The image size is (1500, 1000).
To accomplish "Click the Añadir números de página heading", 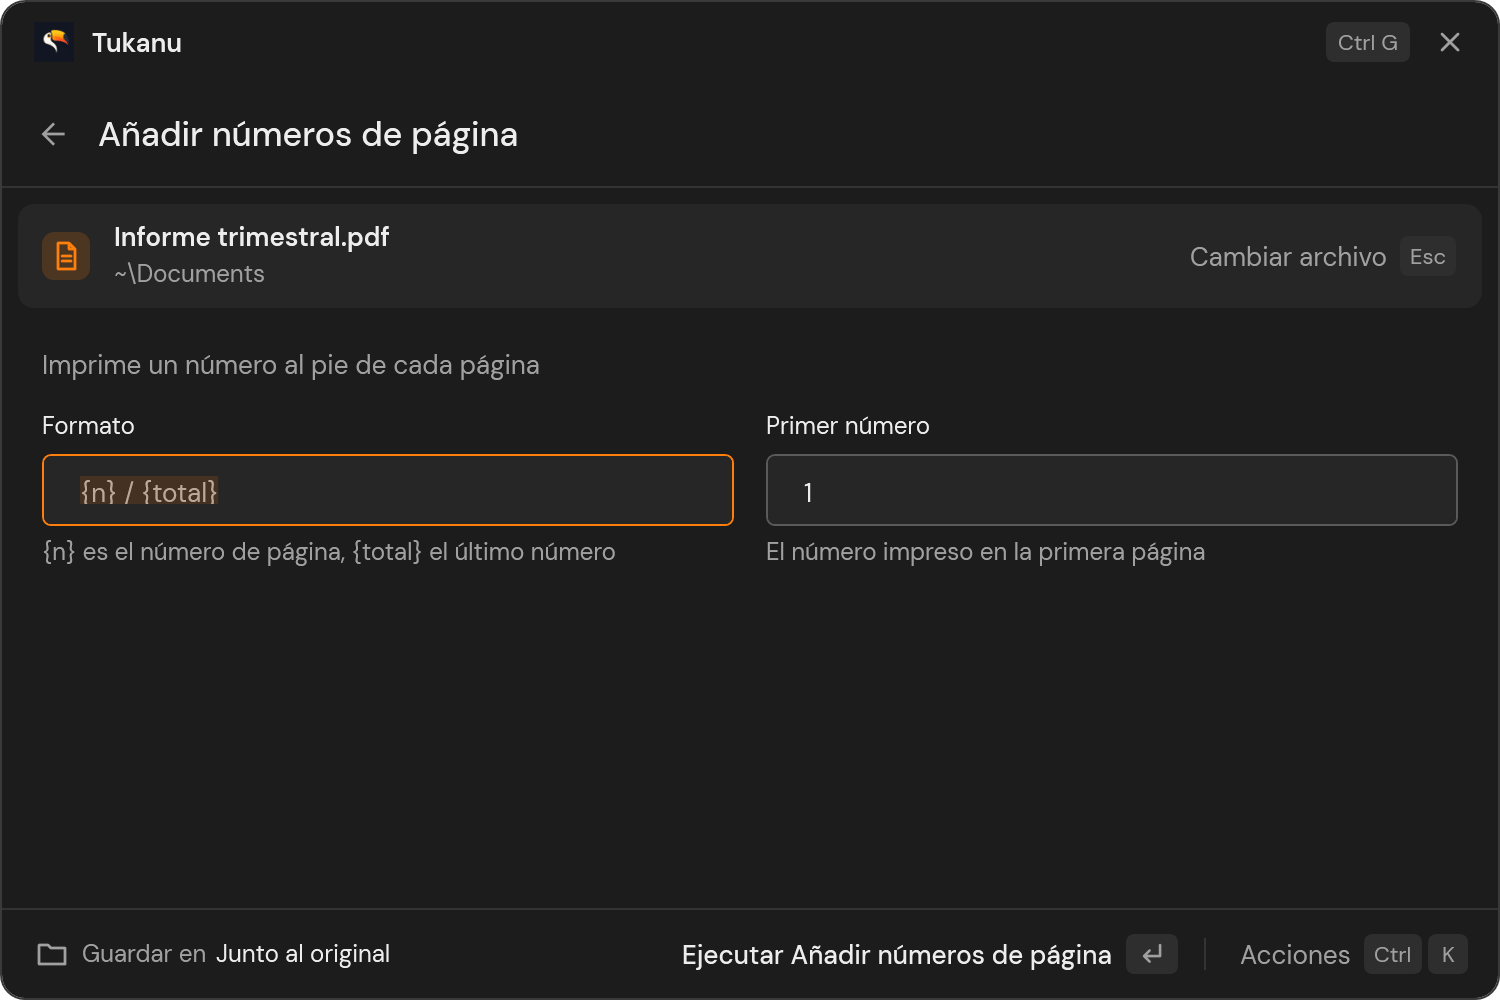I will (x=308, y=135).
